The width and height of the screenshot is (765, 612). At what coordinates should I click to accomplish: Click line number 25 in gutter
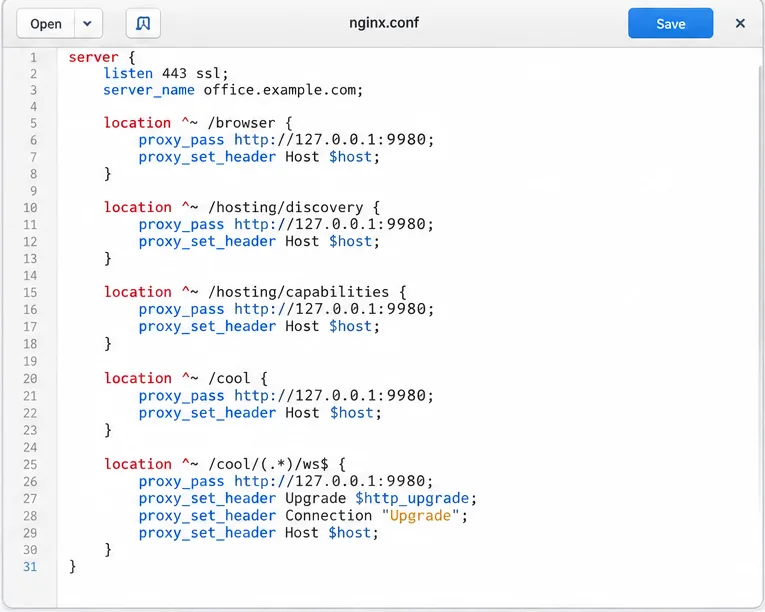[x=30, y=465]
